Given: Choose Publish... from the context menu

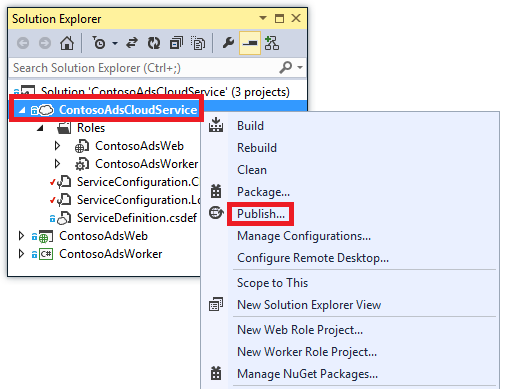Looking at the screenshot, I should click(x=261, y=214).
